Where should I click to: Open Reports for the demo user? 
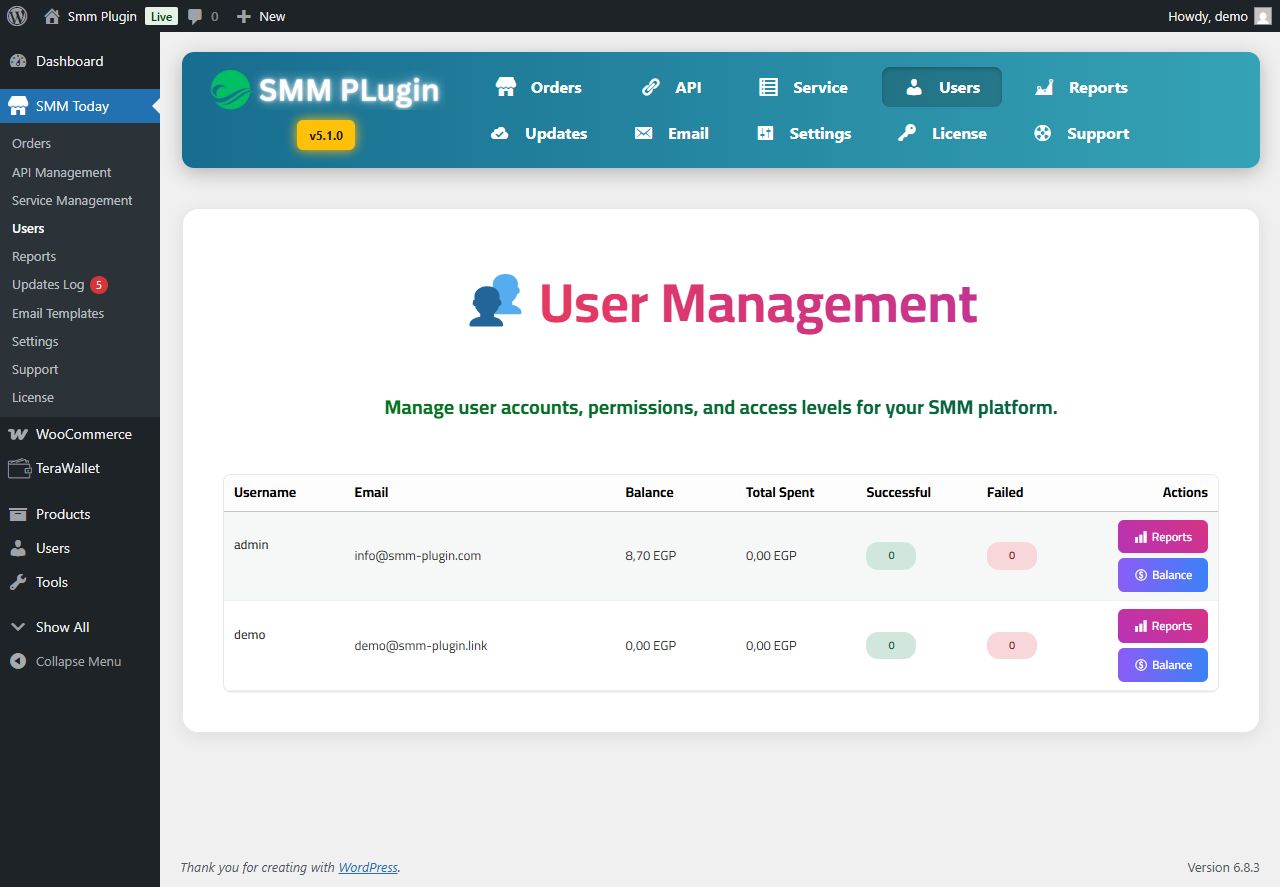coord(1163,626)
